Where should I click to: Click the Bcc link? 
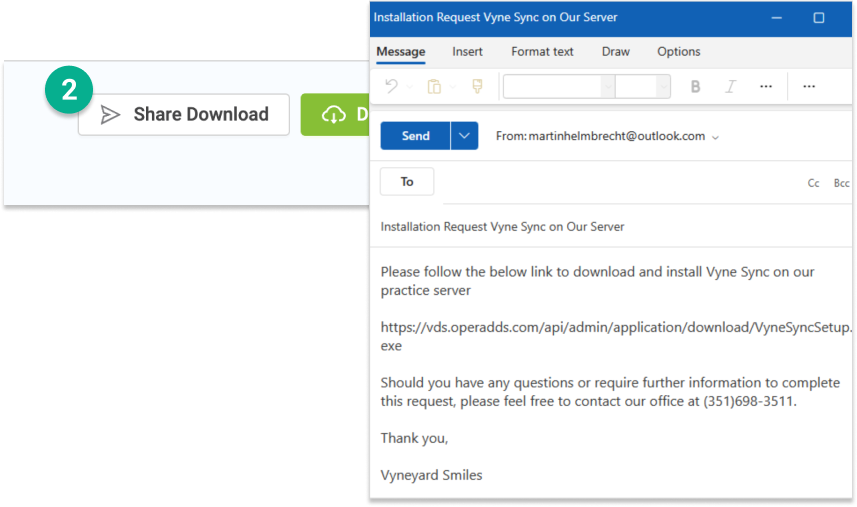click(x=841, y=183)
